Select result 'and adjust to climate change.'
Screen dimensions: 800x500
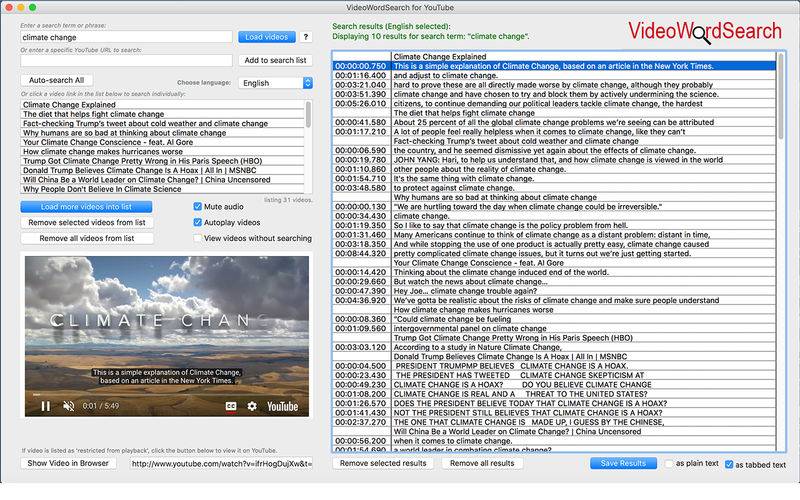pos(555,75)
